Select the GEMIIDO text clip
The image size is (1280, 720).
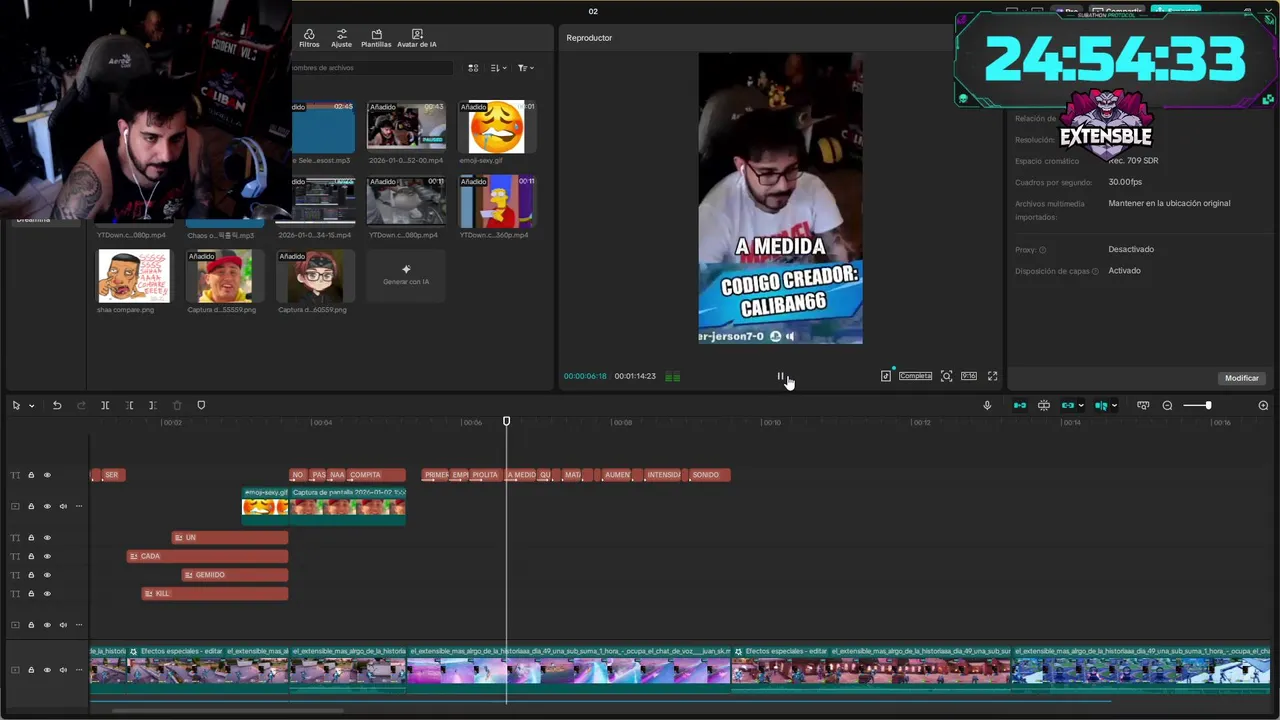(x=235, y=575)
